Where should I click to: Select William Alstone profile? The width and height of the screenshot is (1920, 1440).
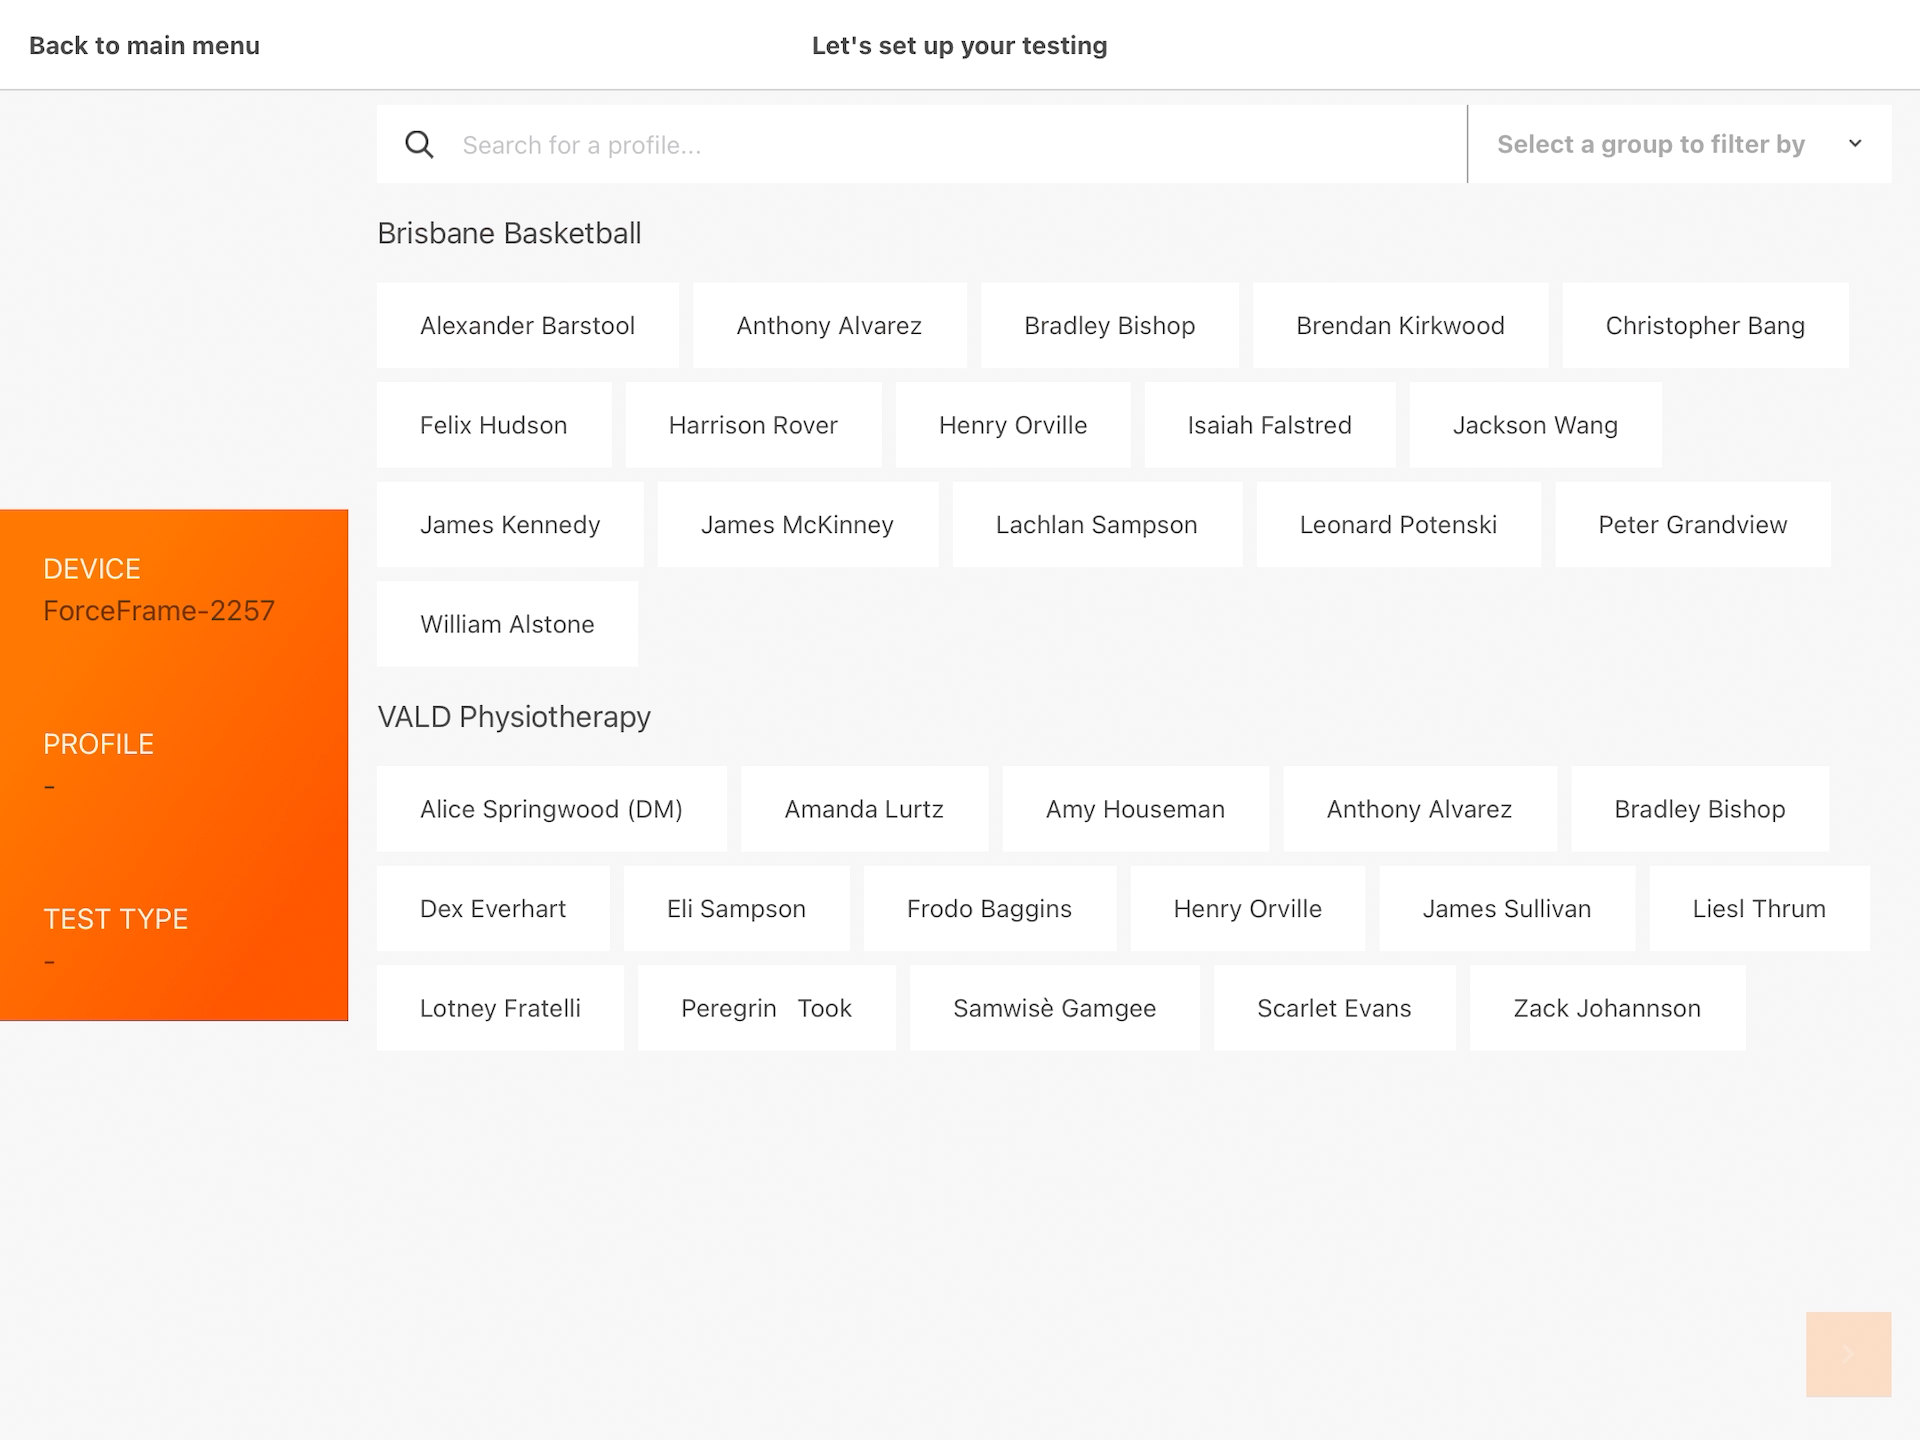507,624
